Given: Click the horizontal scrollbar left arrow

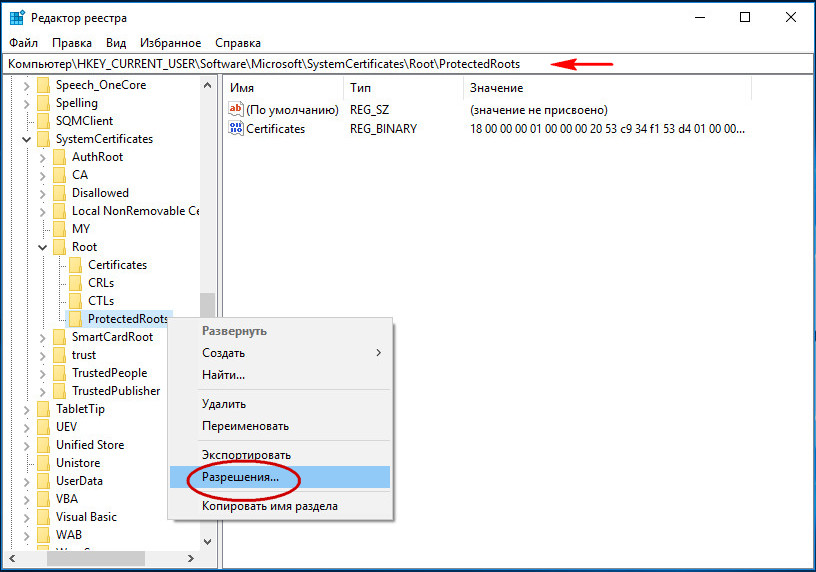Looking at the screenshot, I should pyautogui.click(x=12, y=558).
